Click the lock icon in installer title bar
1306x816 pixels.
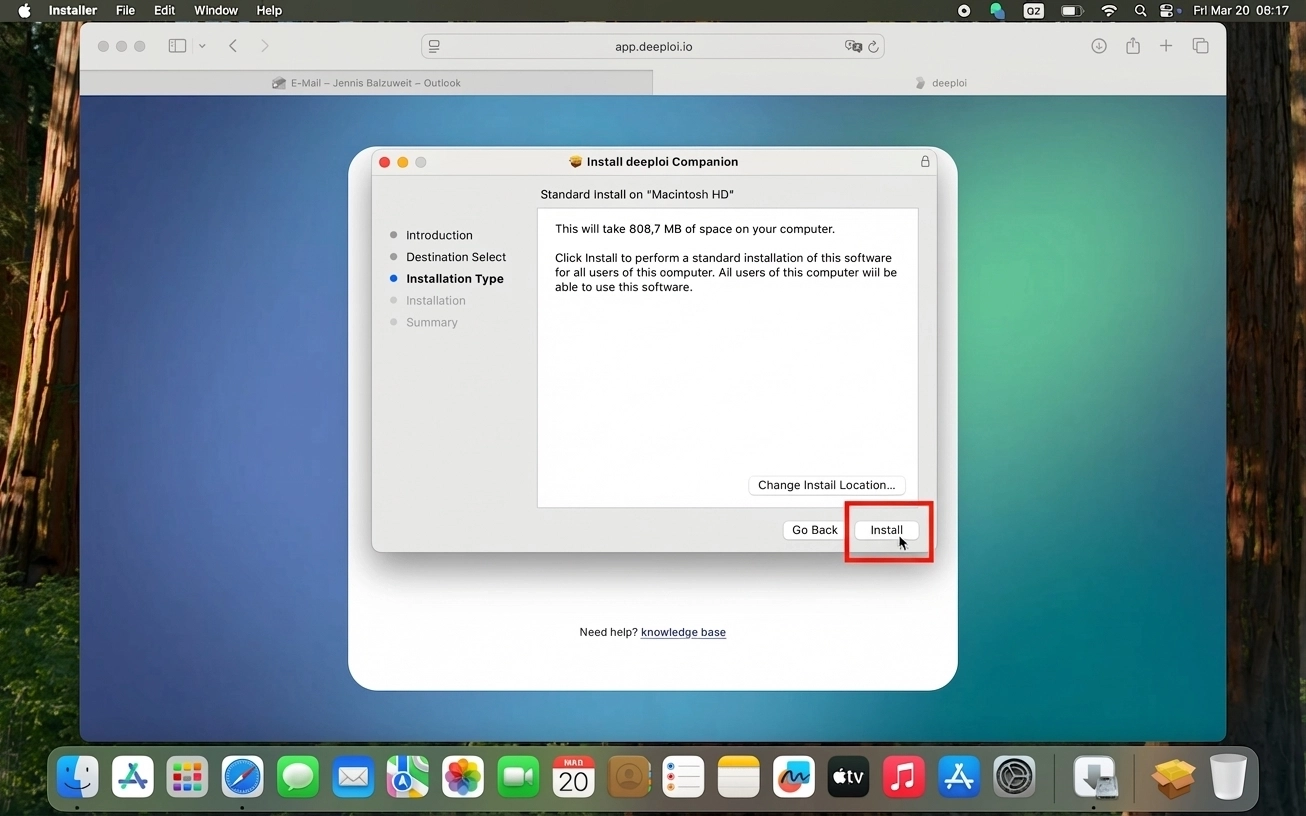(x=925, y=162)
